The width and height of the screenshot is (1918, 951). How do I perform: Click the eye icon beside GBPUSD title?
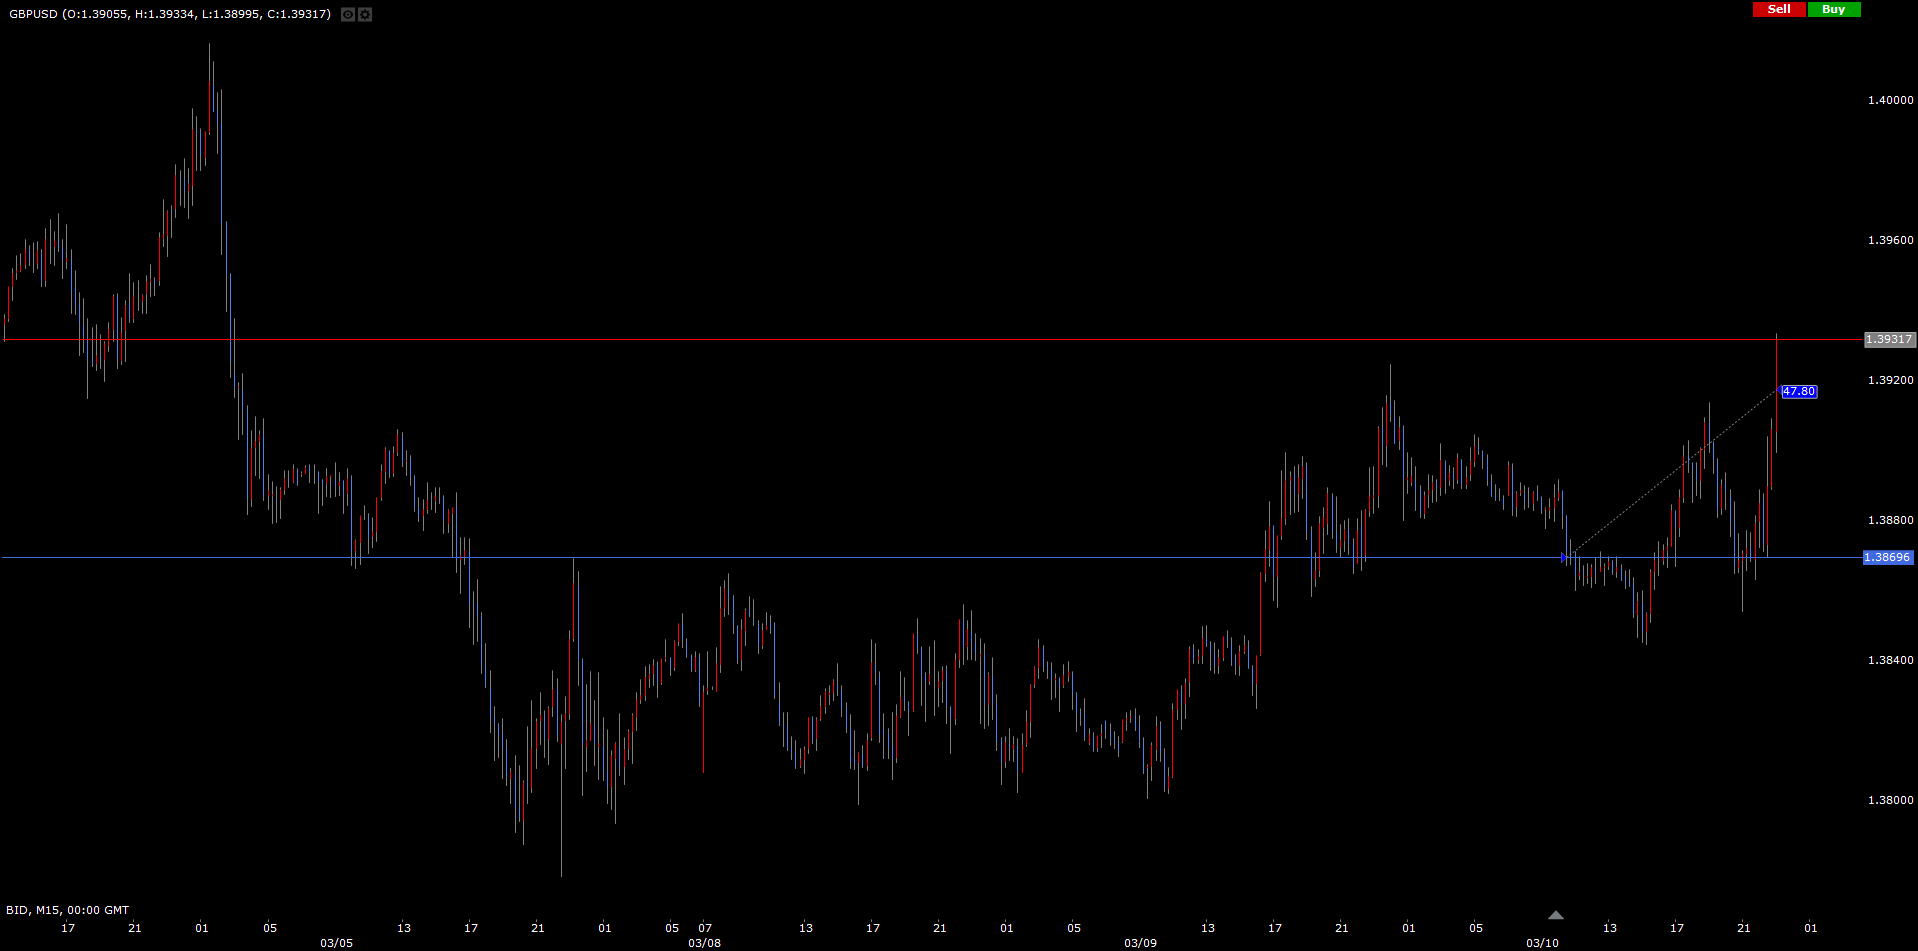tap(348, 14)
